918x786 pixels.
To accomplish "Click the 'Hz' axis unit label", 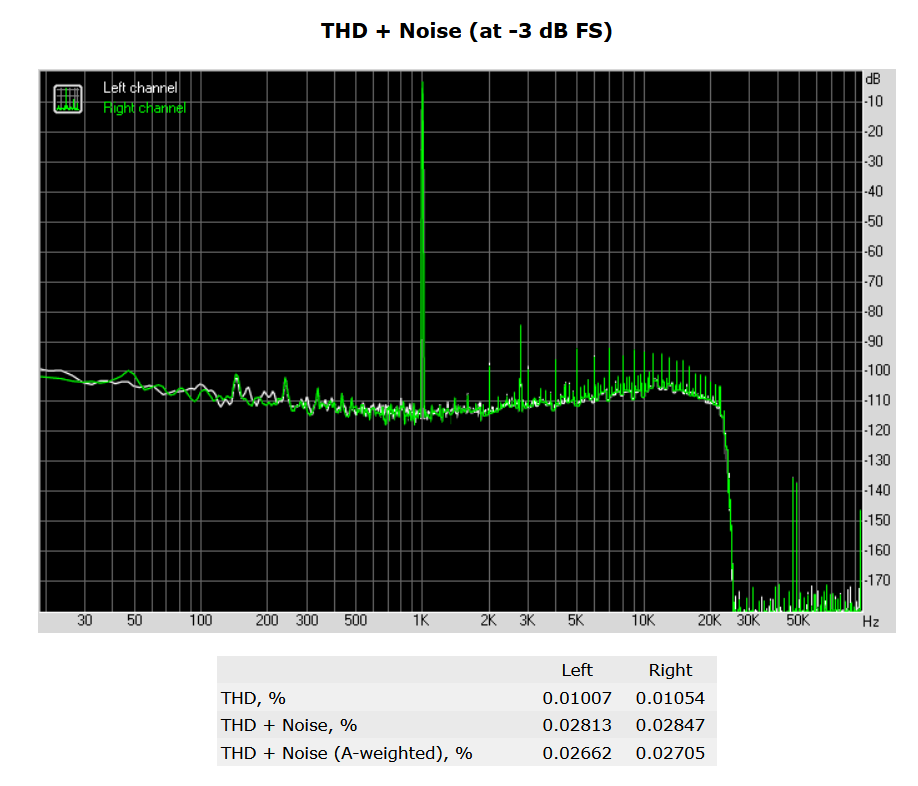I will coord(871,622).
